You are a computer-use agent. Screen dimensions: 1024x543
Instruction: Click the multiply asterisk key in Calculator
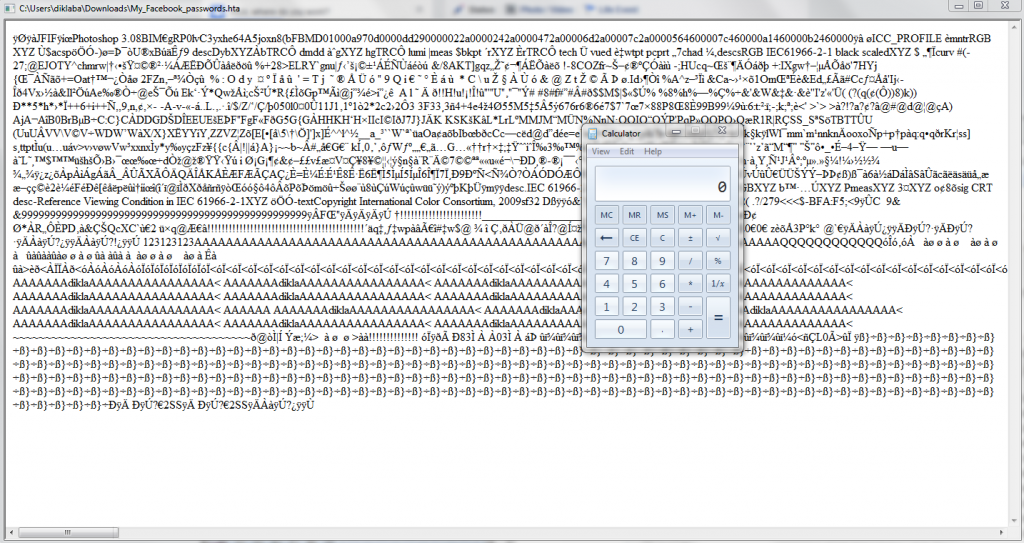(x=690, y=284)
